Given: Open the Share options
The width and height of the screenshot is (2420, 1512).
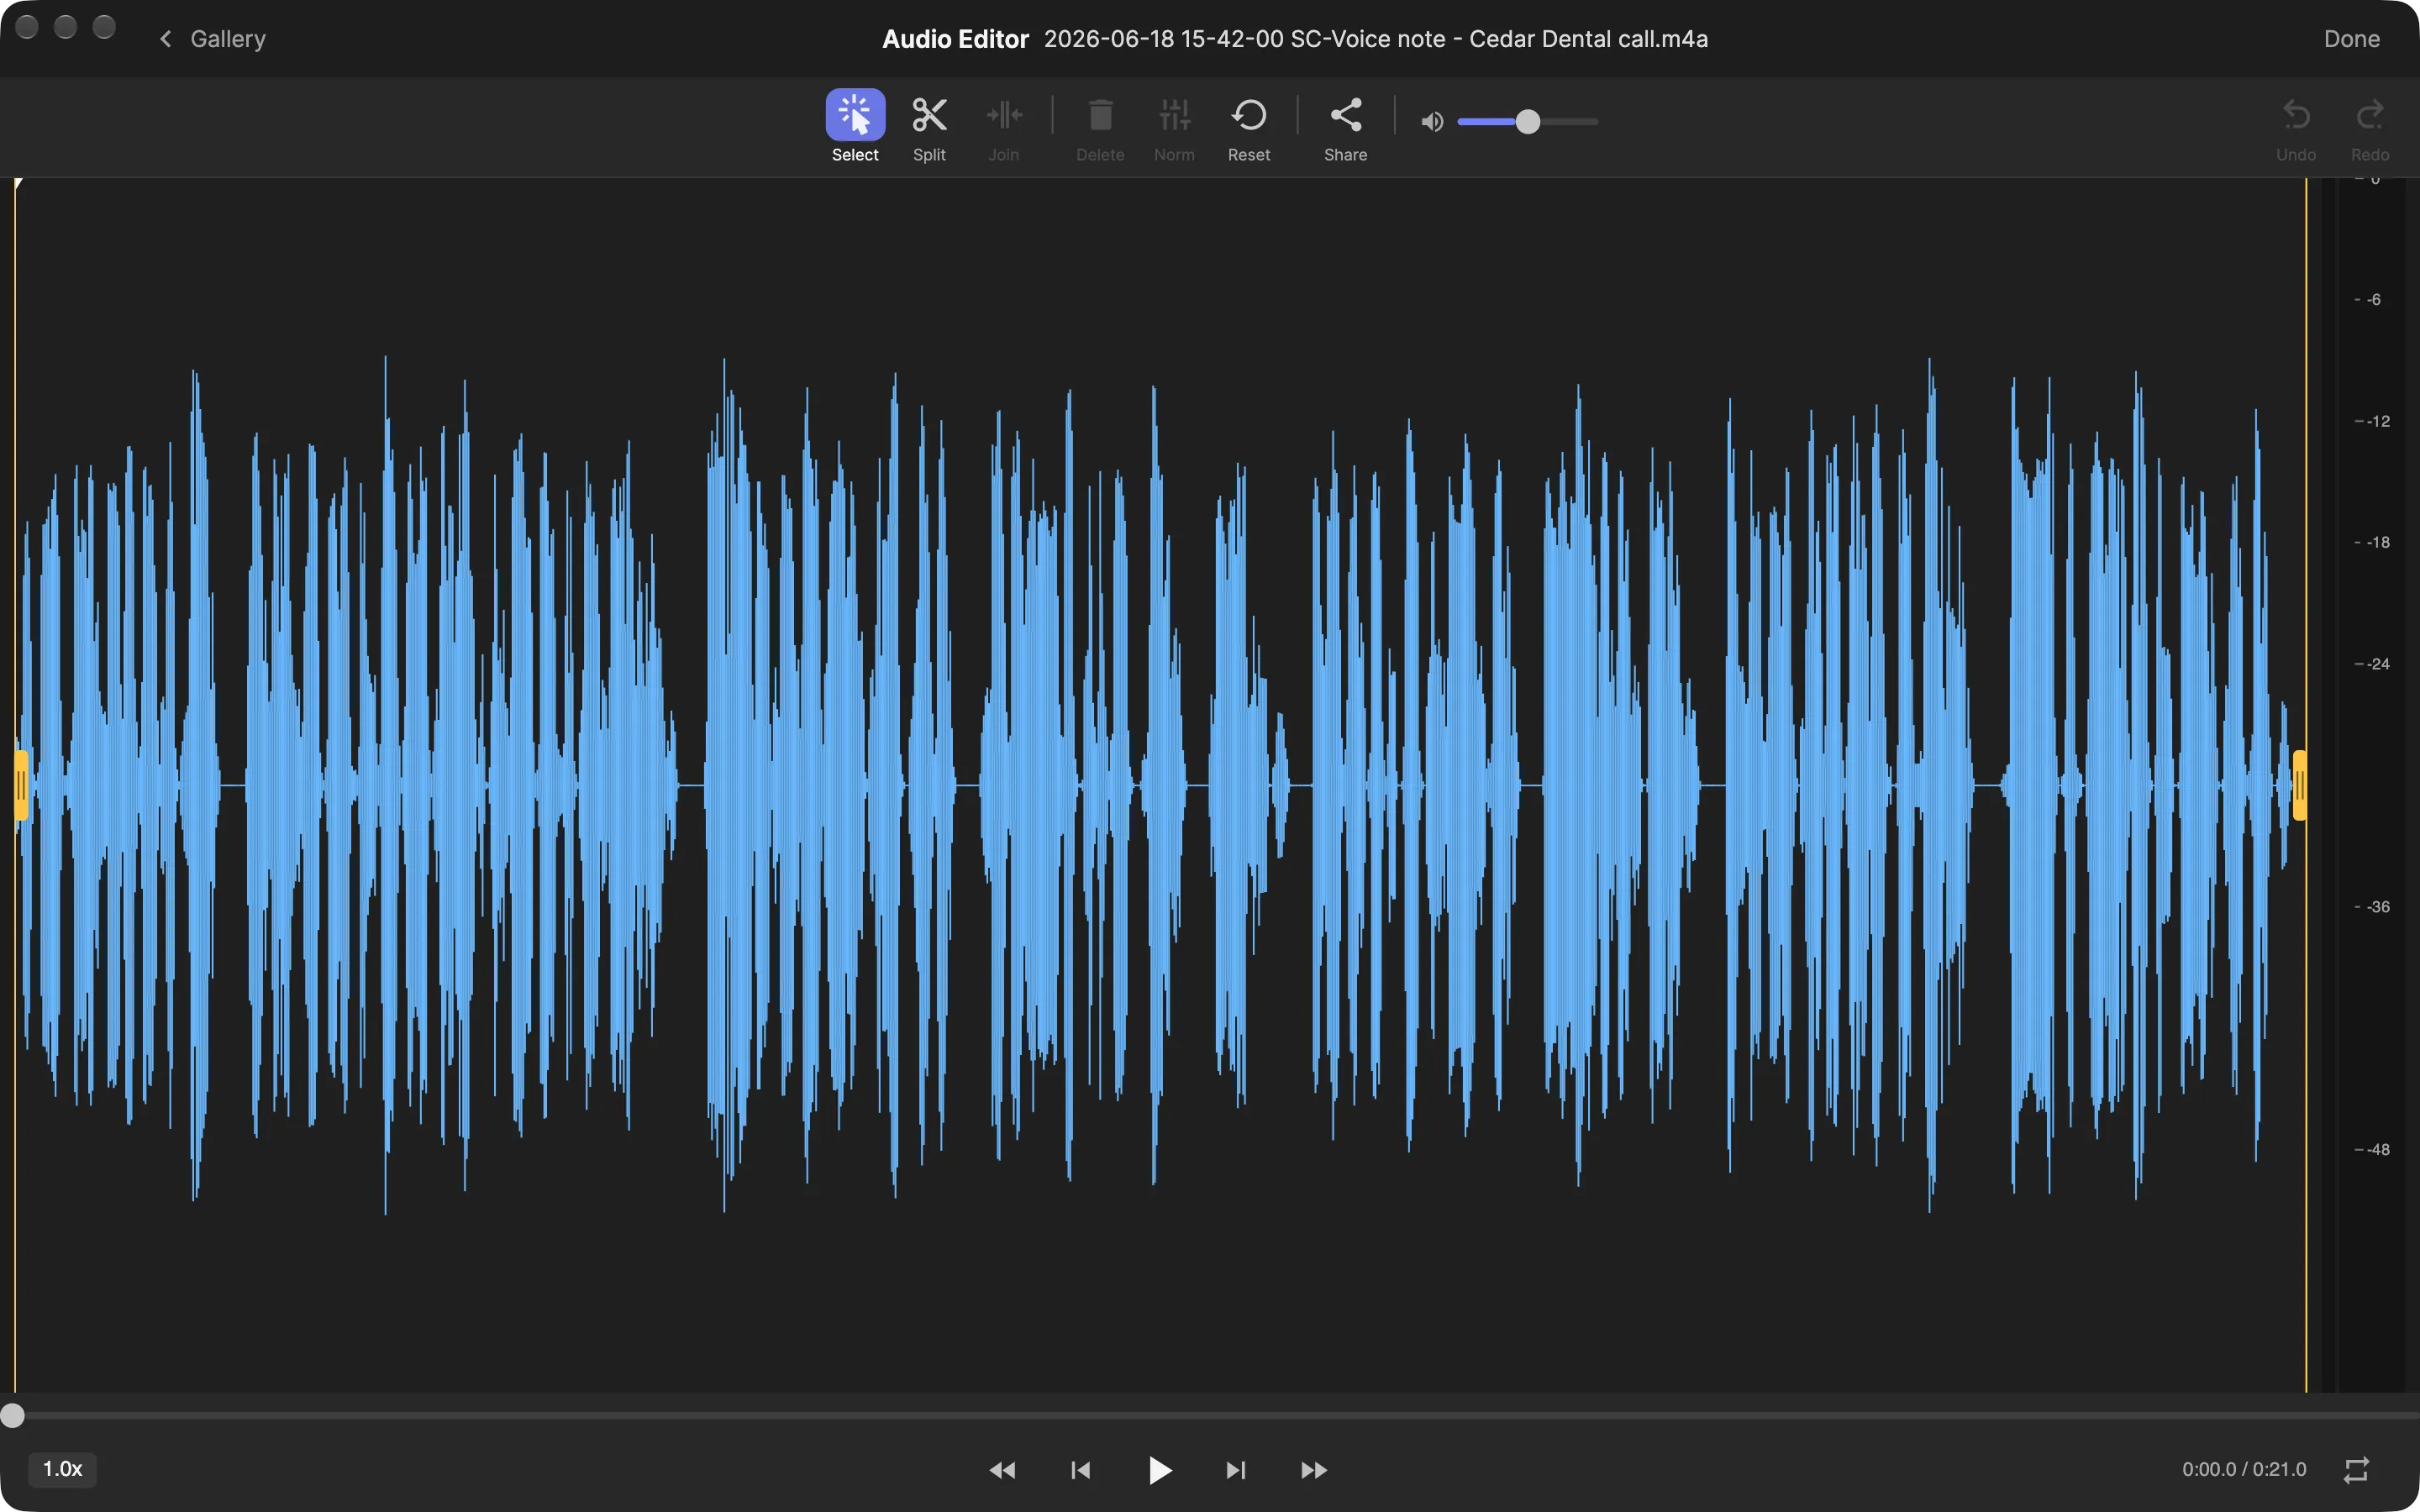Looking at the screenshot, I should click(x=1345, y=126).
